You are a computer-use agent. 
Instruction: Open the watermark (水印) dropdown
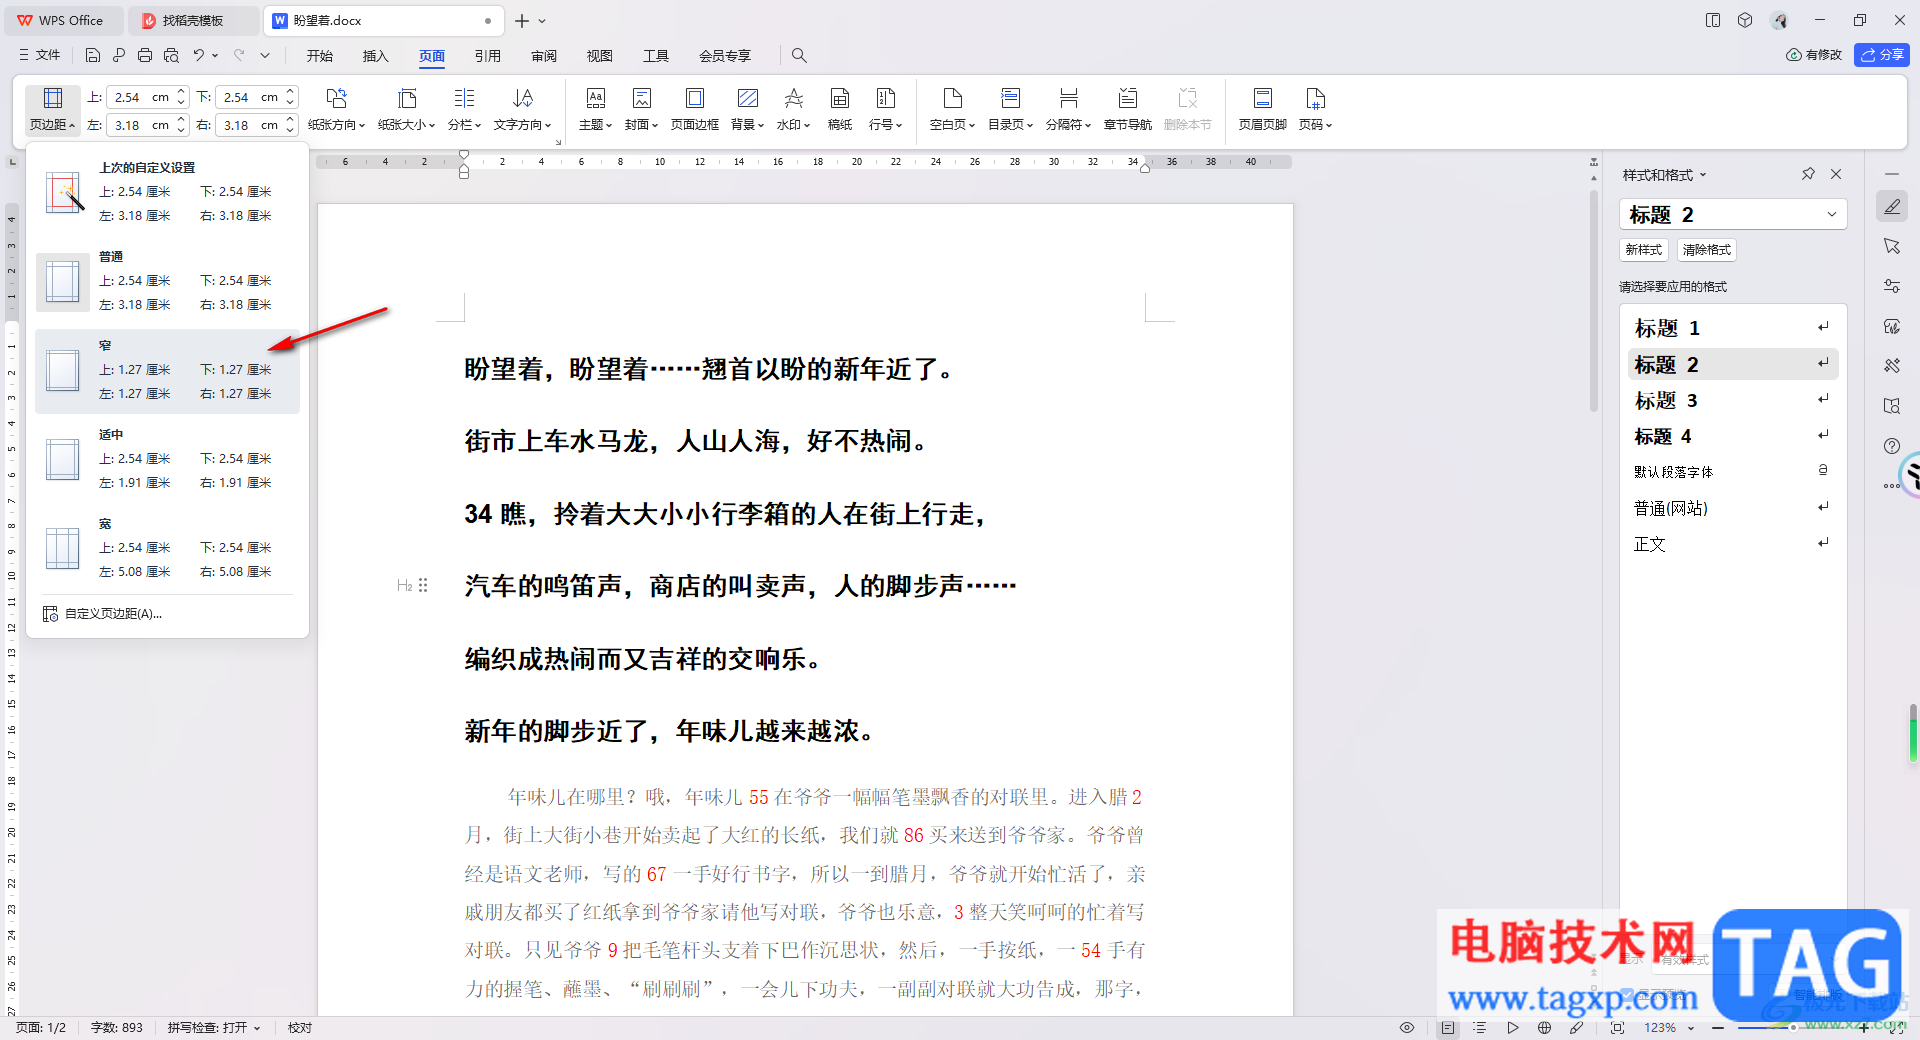click(793, 109)
